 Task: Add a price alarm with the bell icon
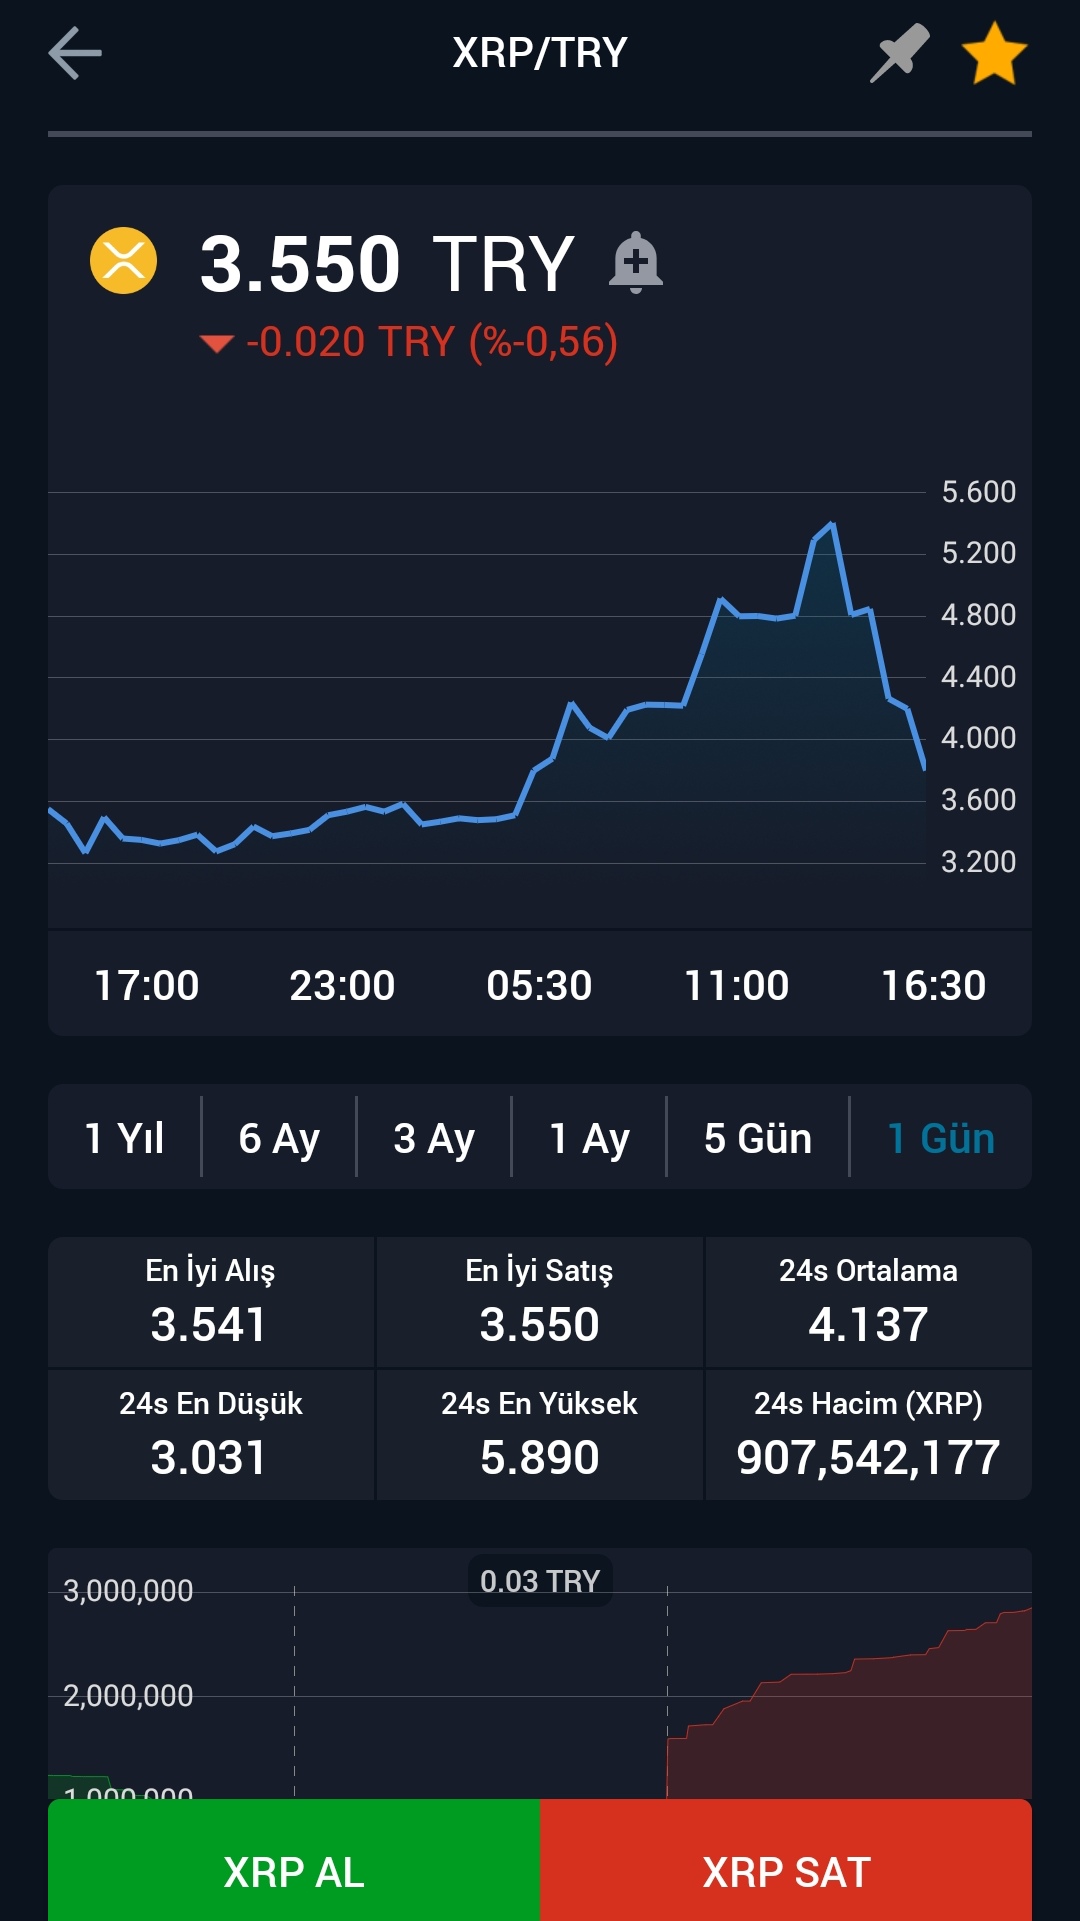coord(636,263)
